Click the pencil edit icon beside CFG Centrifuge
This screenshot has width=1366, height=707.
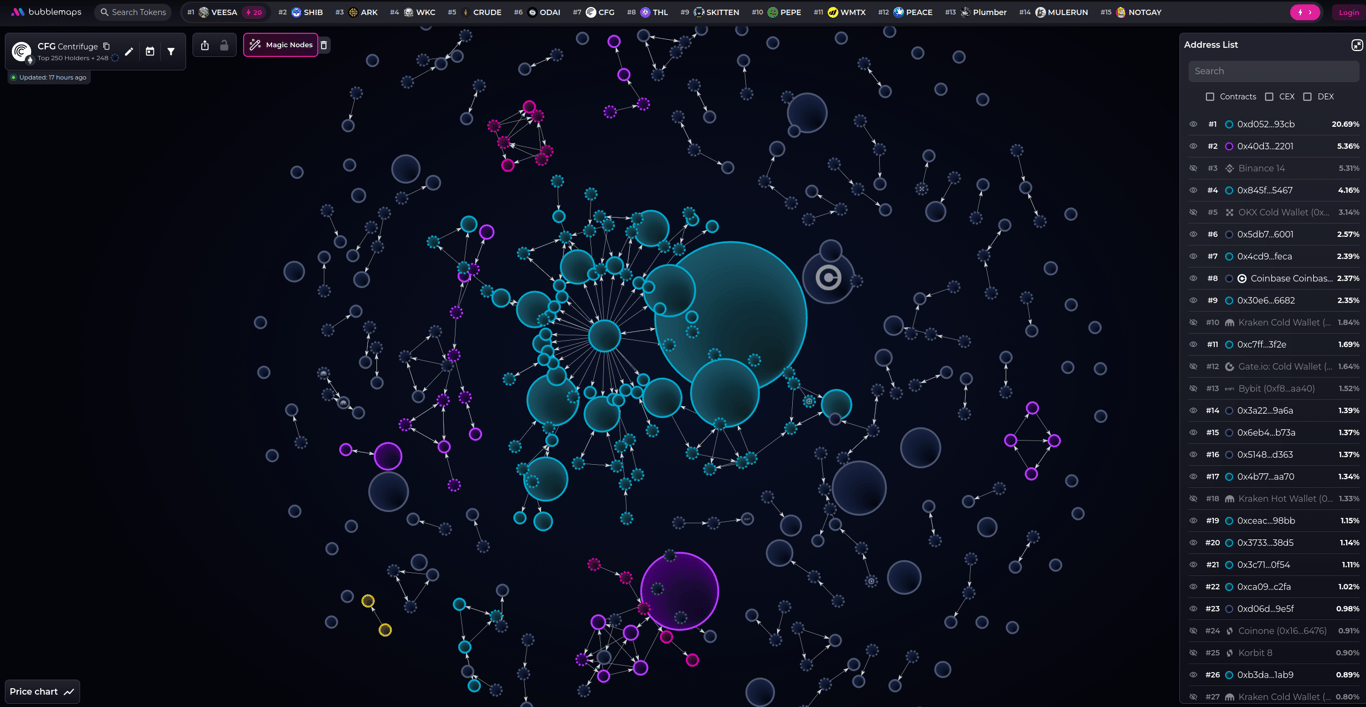click(129, 51)
